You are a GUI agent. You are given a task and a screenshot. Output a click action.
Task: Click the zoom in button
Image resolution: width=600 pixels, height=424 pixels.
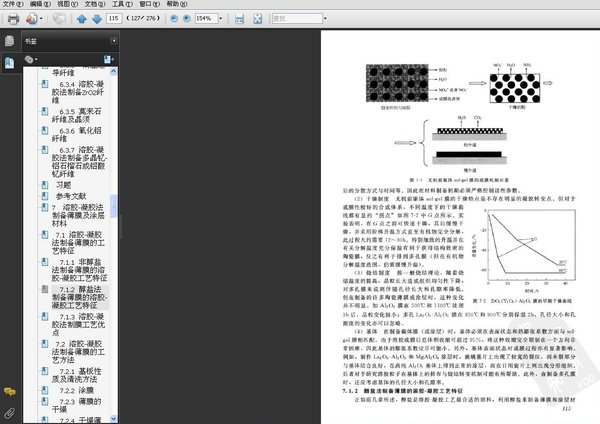(x=187, y=18)
